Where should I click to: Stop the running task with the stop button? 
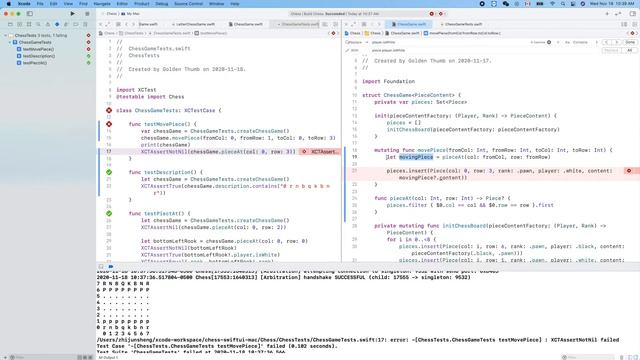[87, 13]
